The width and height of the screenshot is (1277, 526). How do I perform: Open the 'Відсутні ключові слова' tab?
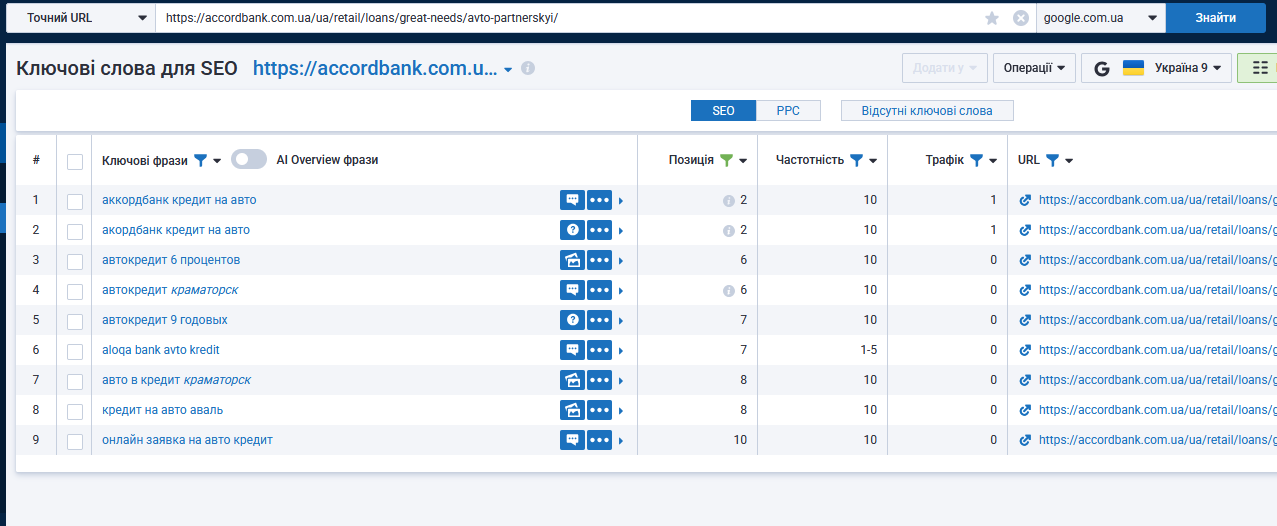coord(927,111)
